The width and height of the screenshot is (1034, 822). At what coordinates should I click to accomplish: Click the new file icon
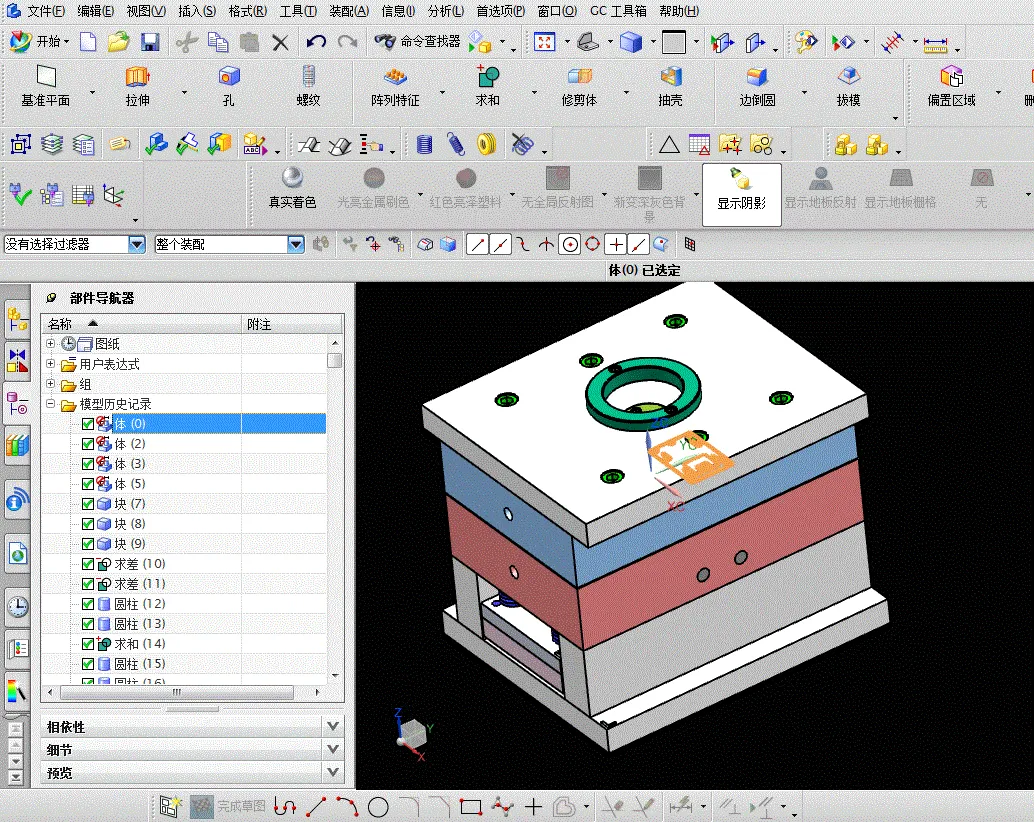[x=88, y=42]
